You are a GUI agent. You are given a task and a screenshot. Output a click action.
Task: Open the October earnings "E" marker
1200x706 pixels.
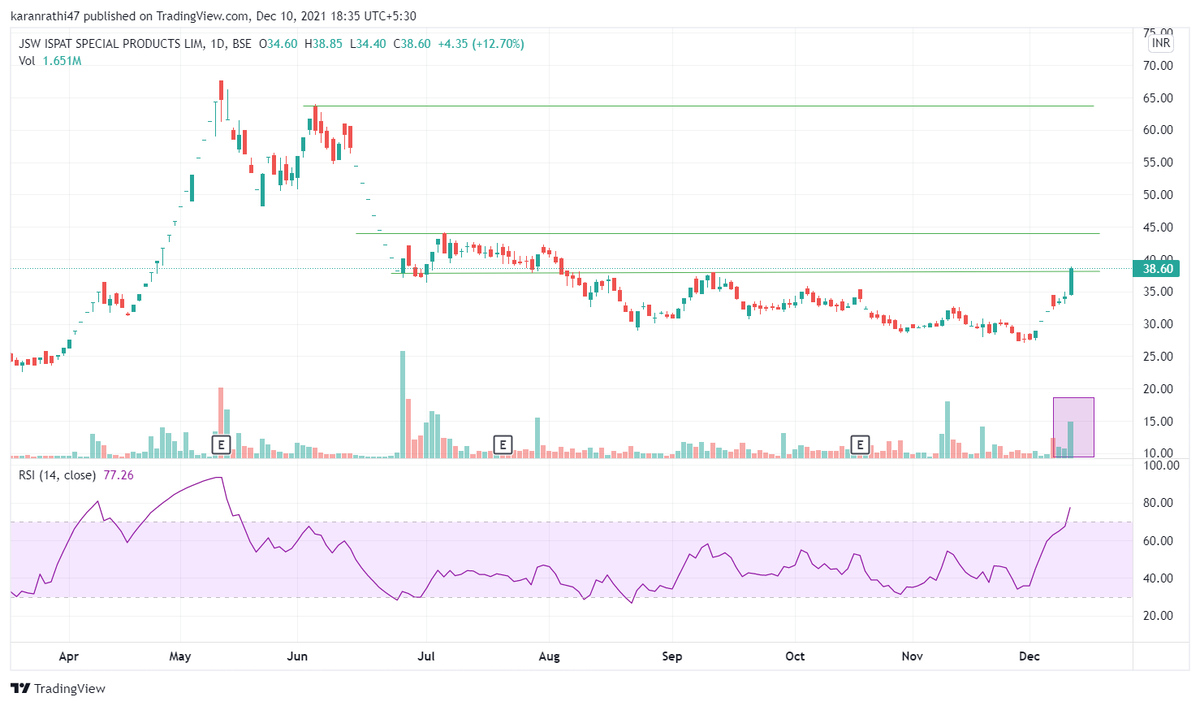pos(860,444)
